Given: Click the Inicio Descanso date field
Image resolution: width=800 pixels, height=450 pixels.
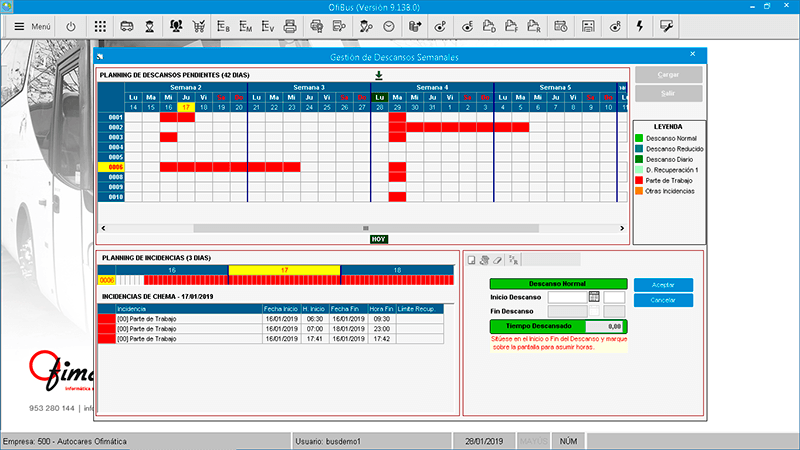Looking at the screenshot, I should click(566, 297).
